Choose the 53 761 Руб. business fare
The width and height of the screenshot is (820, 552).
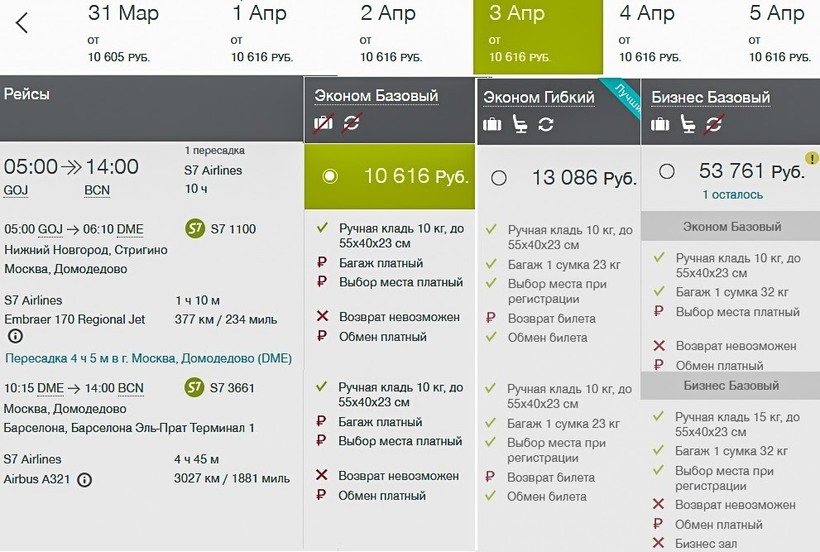(667, 172)
